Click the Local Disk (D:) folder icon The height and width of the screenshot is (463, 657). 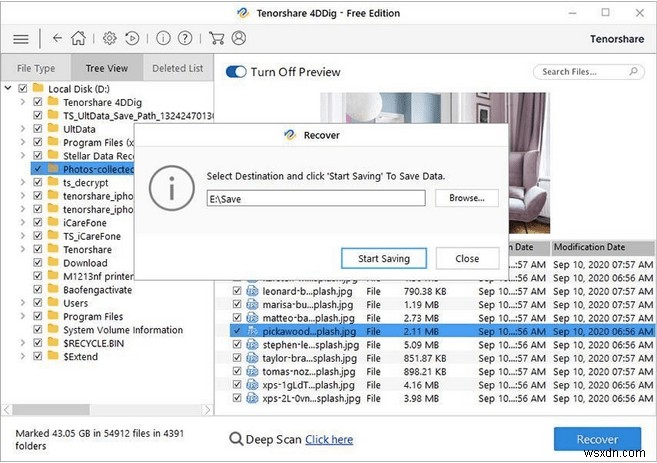[x=38, y=88]
